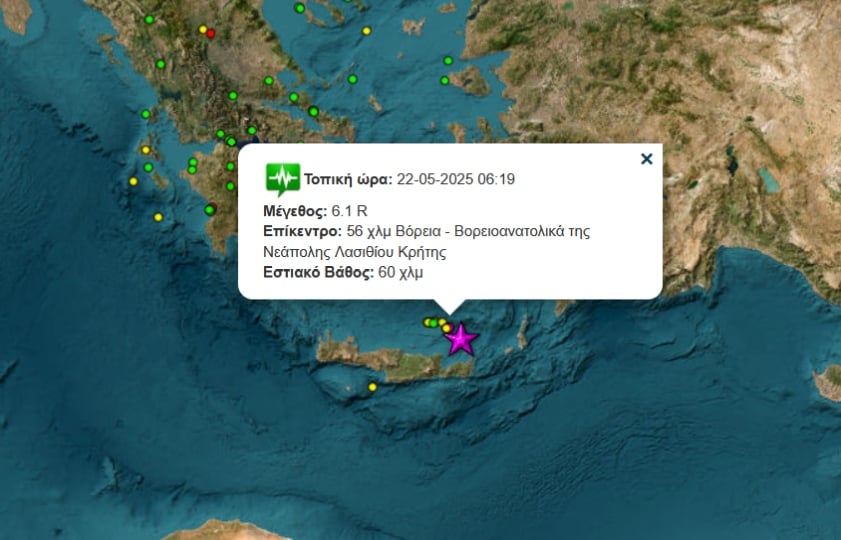The height and width of the screenshot is (540, 841).
Task: Click the Turkey mainland on the map
Action: [670, 107]
